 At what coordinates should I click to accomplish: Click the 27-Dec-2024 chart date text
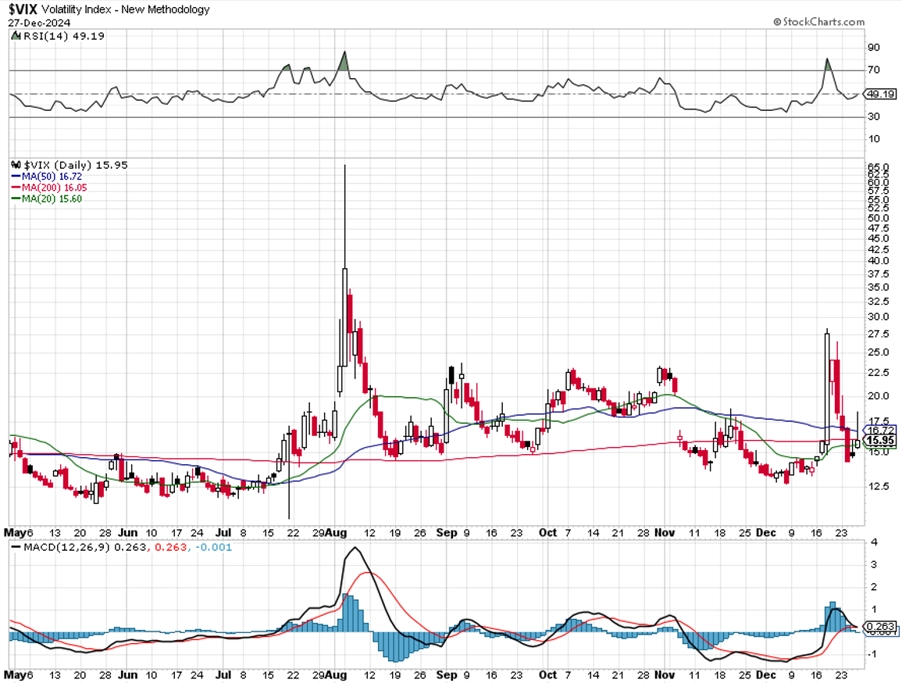click(39, 22)
